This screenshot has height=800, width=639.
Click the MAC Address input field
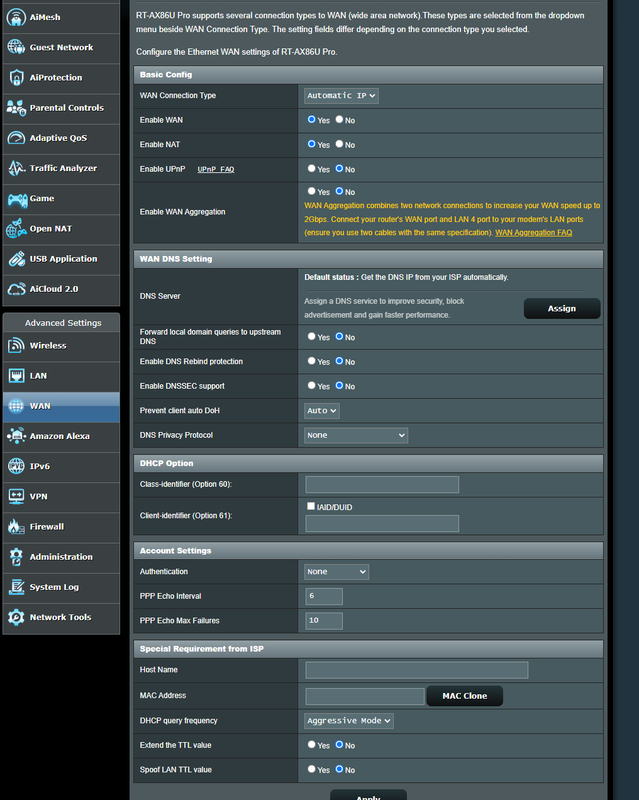point(364,696)
